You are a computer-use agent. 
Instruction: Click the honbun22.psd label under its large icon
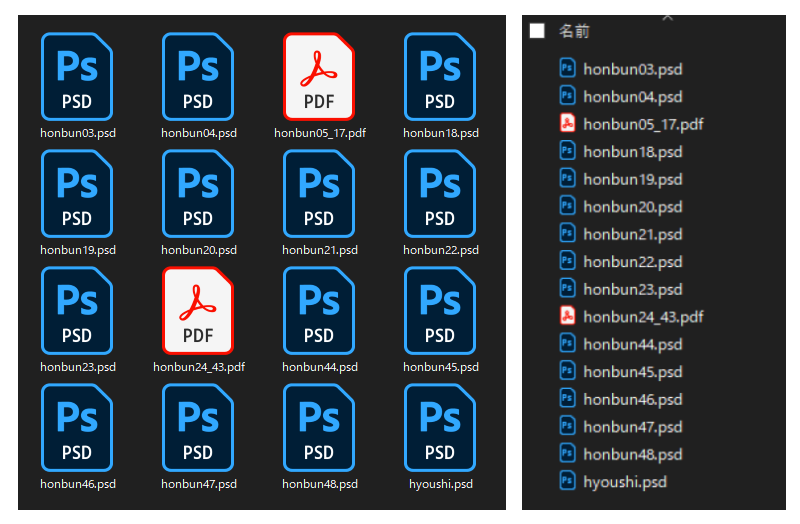point(440,250)
